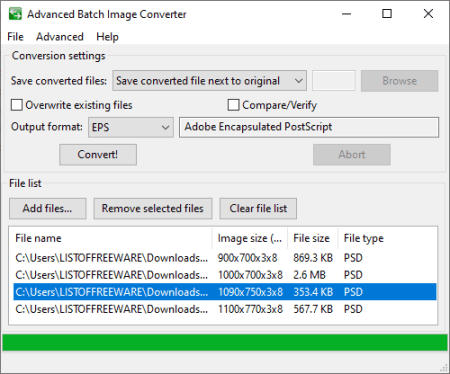Sort by the File name column header
Image resolution: width=450 pixels, height=374 pixels.
(x=112, y=238)
